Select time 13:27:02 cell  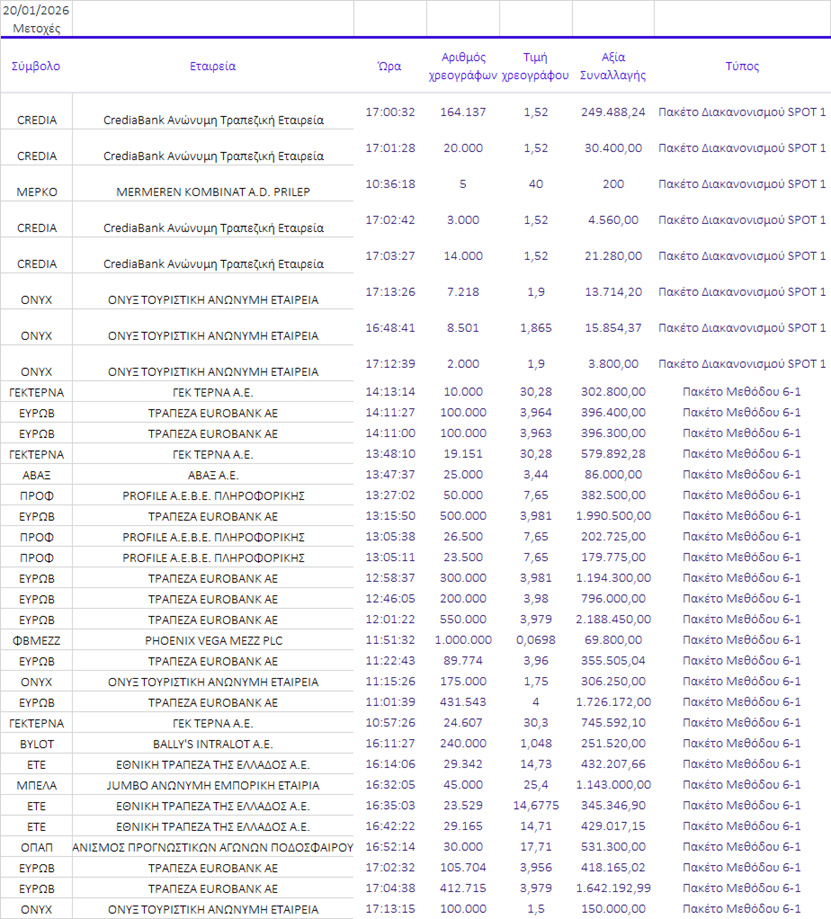[x=390, y=495]
